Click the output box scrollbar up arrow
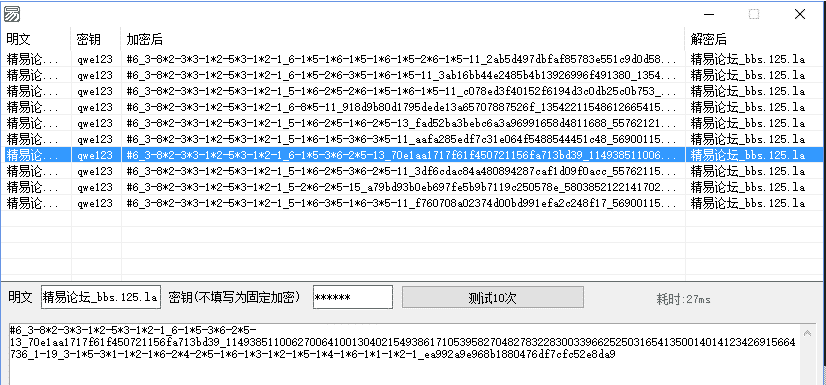The width and height of the screenshot is (826, 385). pos(807,332)
